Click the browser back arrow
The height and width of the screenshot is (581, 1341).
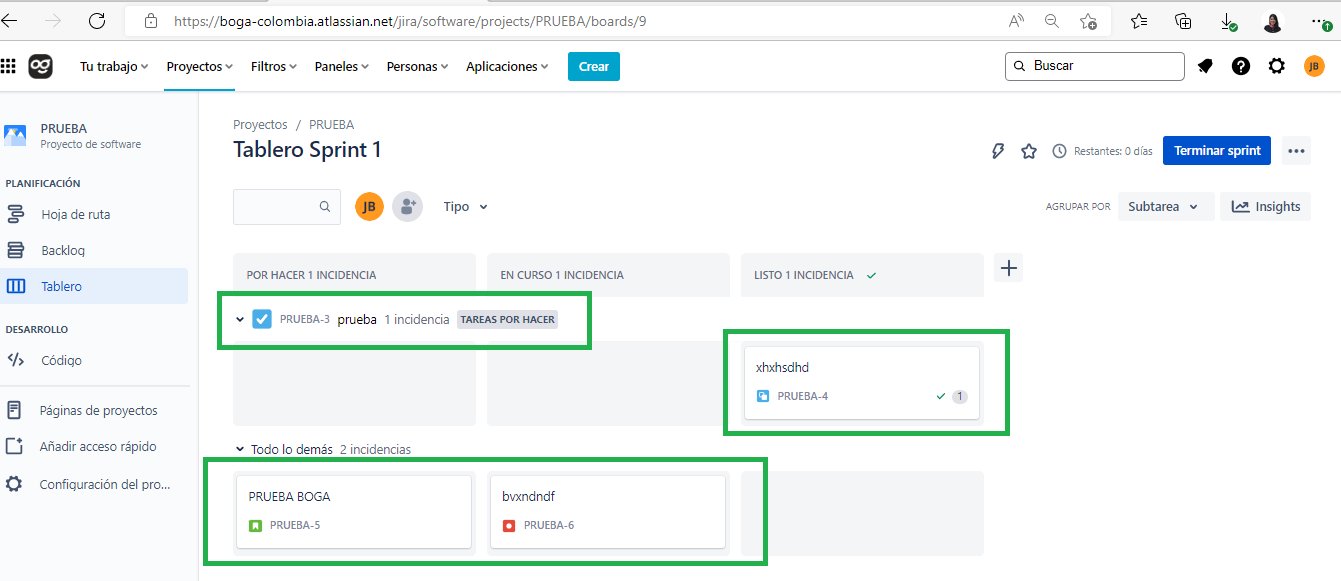coord(10,20)
